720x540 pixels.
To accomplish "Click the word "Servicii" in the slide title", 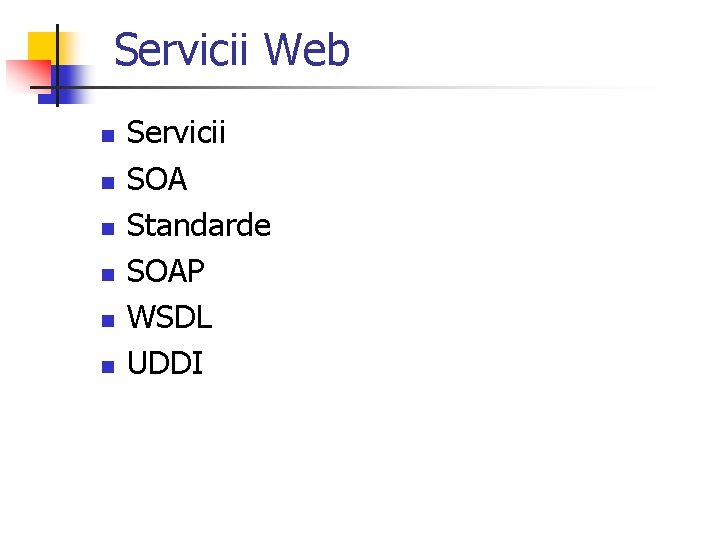I will [x=181, y=49].
